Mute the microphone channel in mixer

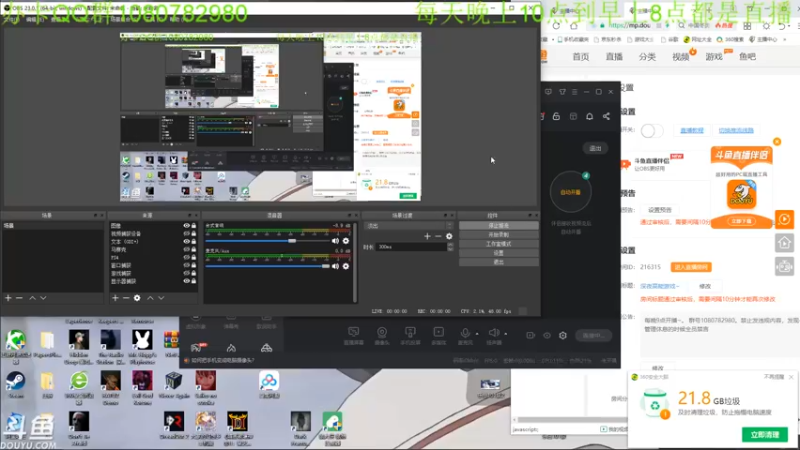335,266
